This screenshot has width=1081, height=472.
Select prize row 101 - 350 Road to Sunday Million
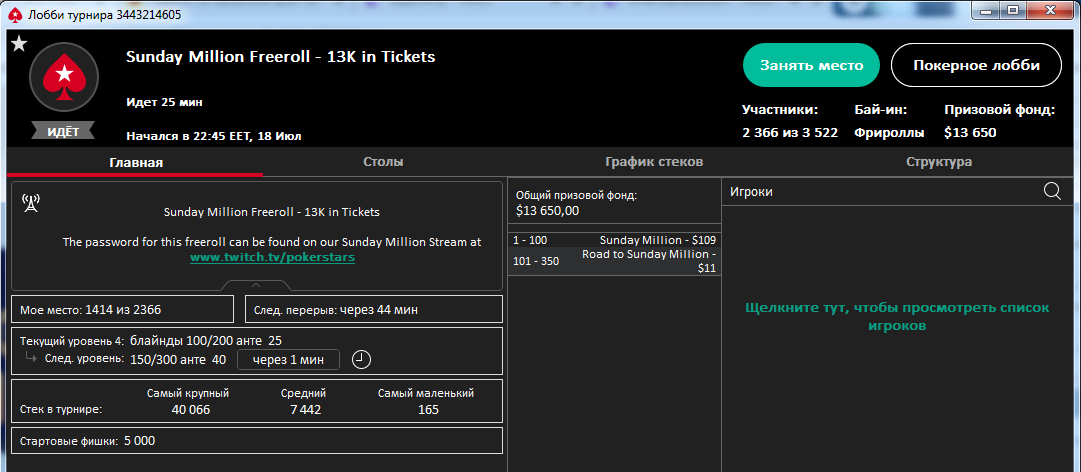[614, 261]
